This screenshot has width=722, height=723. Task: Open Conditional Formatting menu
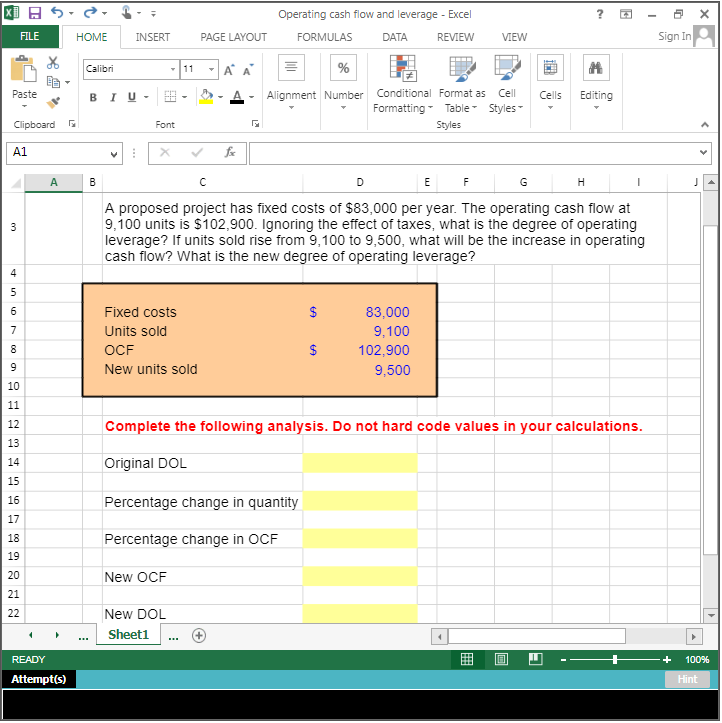[403, 84]
